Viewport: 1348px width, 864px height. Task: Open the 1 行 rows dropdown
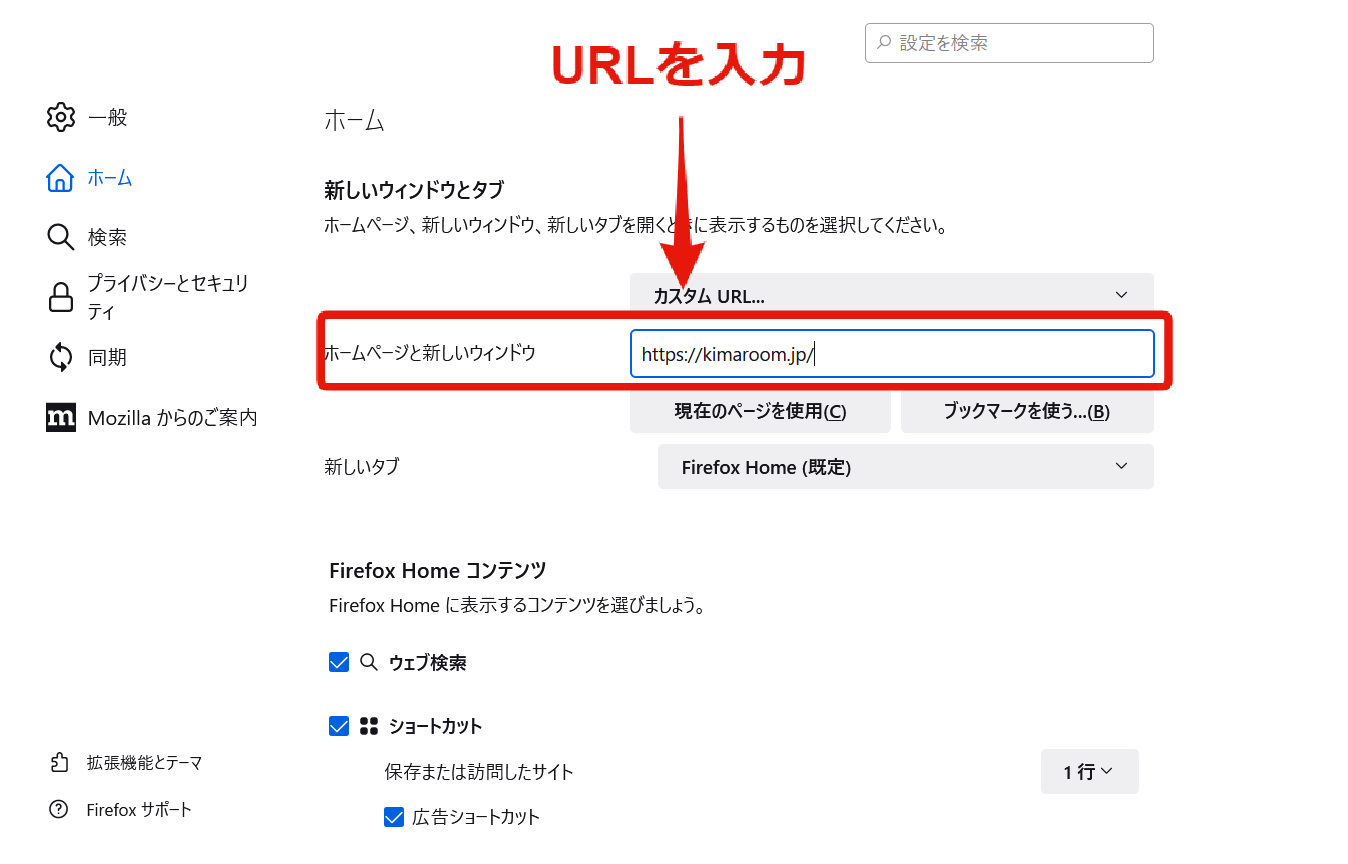point(1090,772)
